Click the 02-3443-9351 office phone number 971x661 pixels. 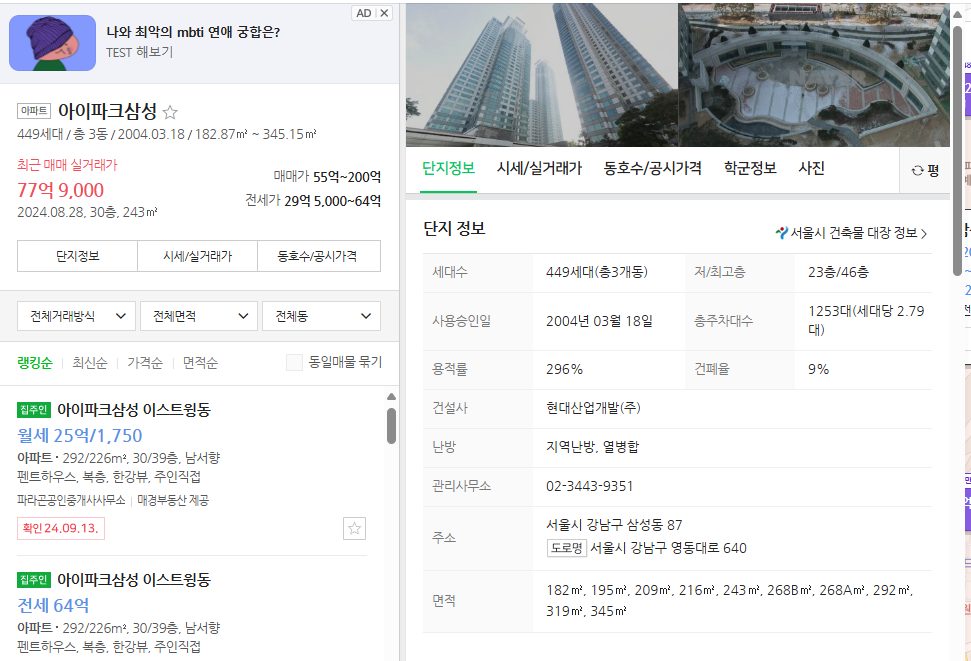click(x=590, y=486)
